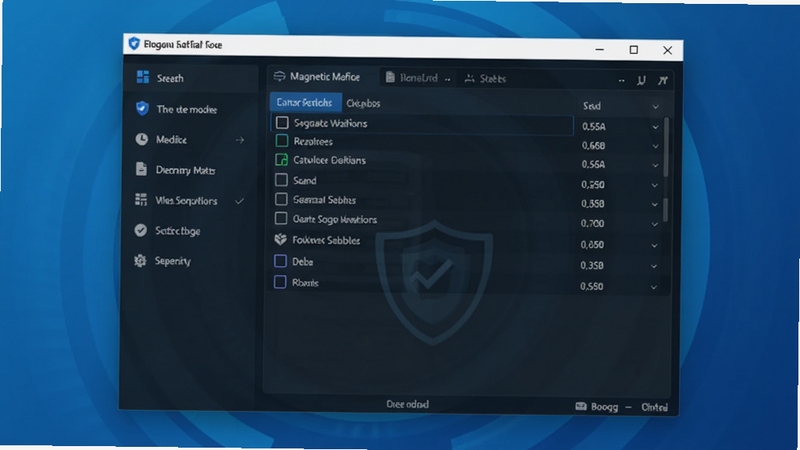Expand the chevron beside 0,55A

coord(656,127)
